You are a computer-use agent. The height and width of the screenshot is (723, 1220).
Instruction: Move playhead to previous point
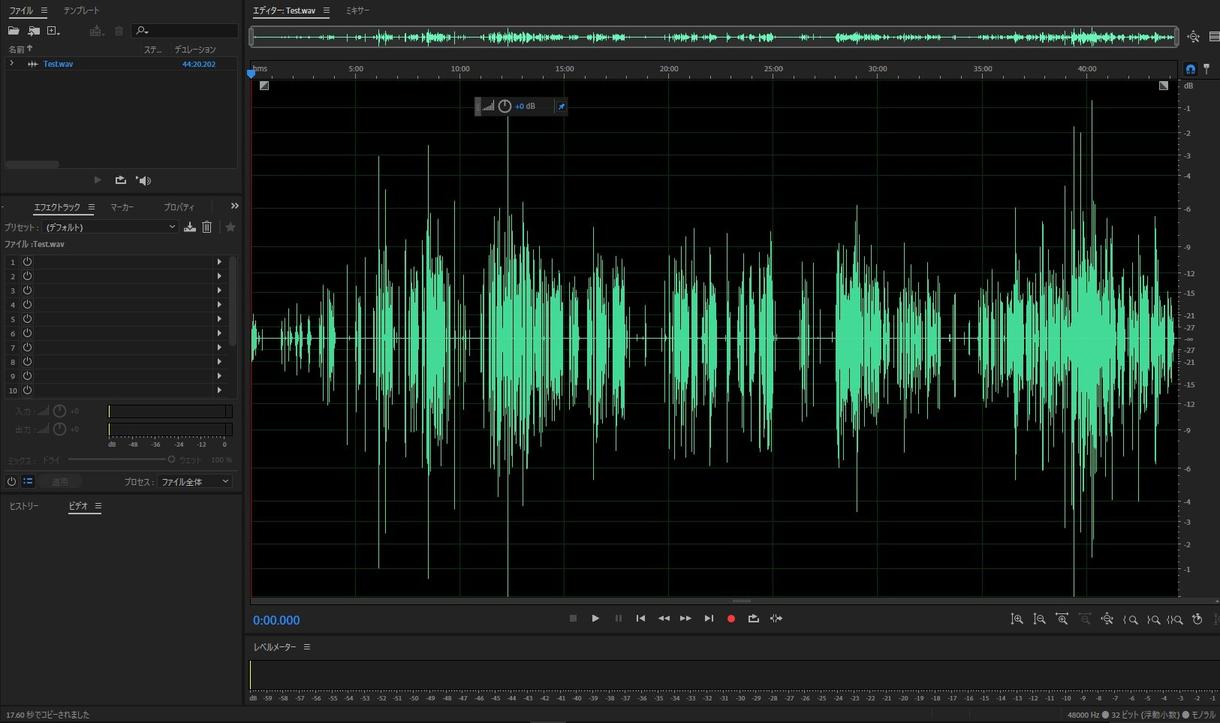click(x=641, y=618)
